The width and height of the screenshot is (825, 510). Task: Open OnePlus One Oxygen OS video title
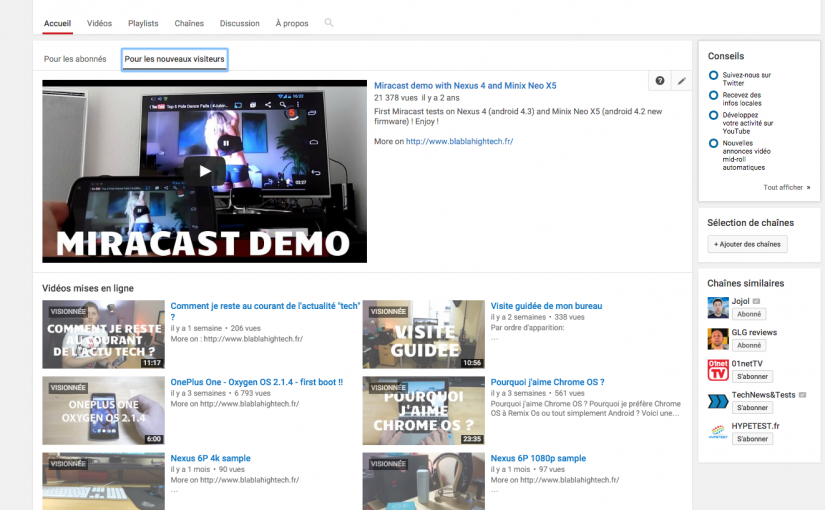(x=257, y=382)
